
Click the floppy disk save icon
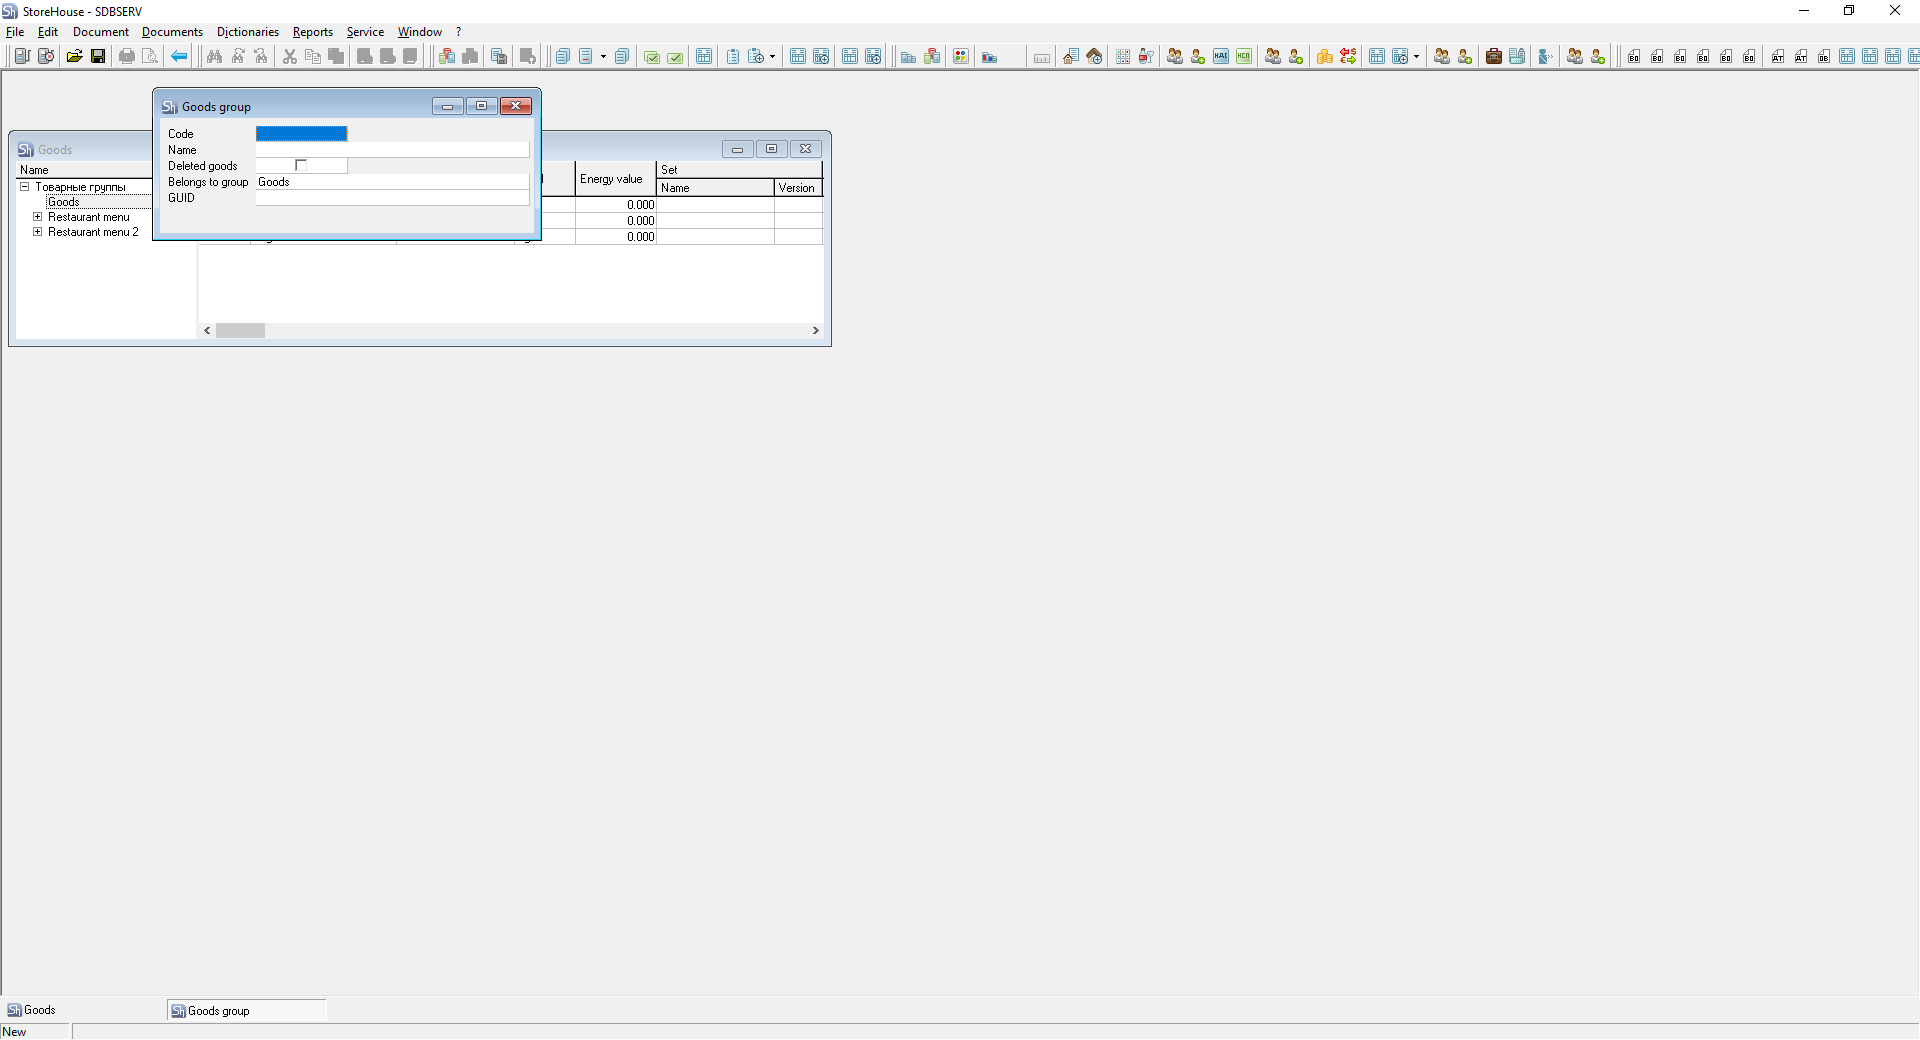(98, 56)
